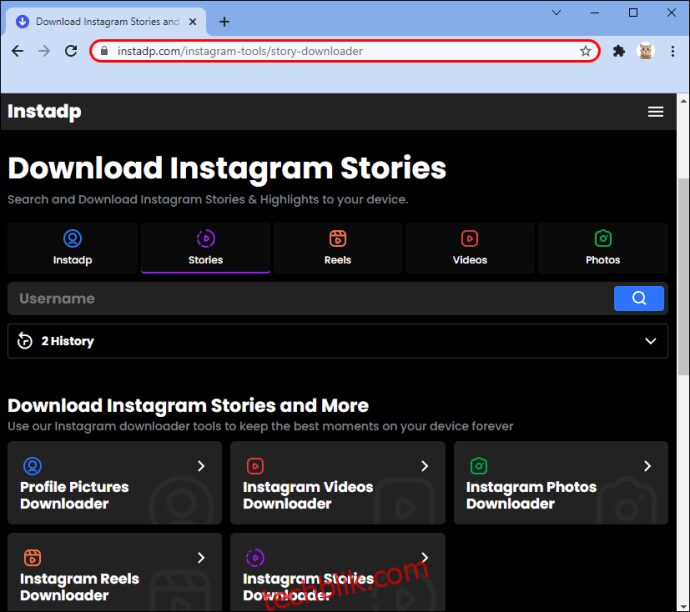Click the Download Instagram Stories heading
The width and height of the screenshot is (690, 612).
click(227, 168)
